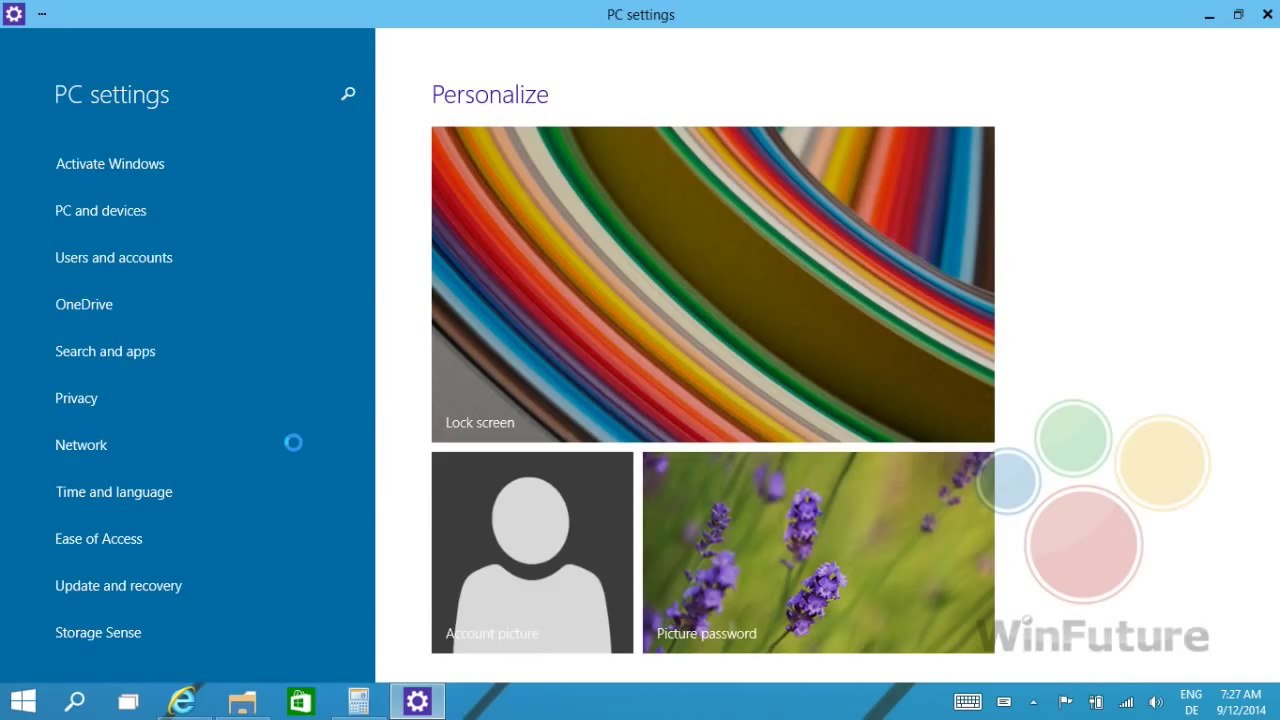The image size is (1280, 720).
Task: Click the search magnifier in PC settings
Action: click(348, 94)
